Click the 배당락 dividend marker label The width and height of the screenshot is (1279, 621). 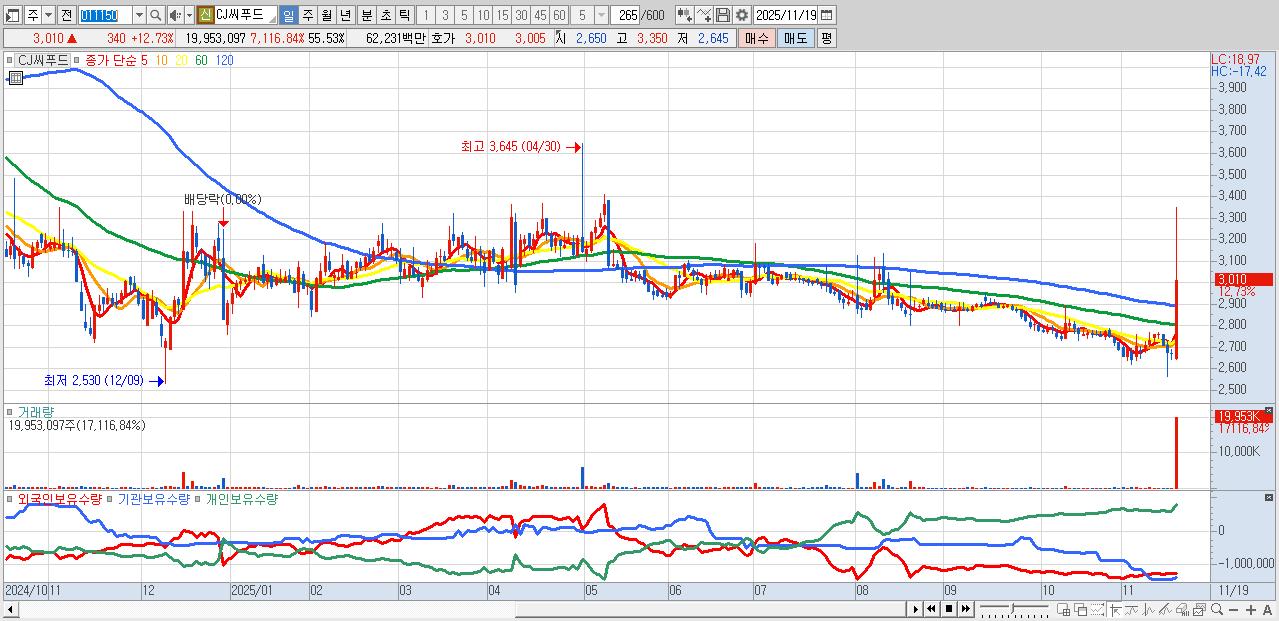click(222, 200)
